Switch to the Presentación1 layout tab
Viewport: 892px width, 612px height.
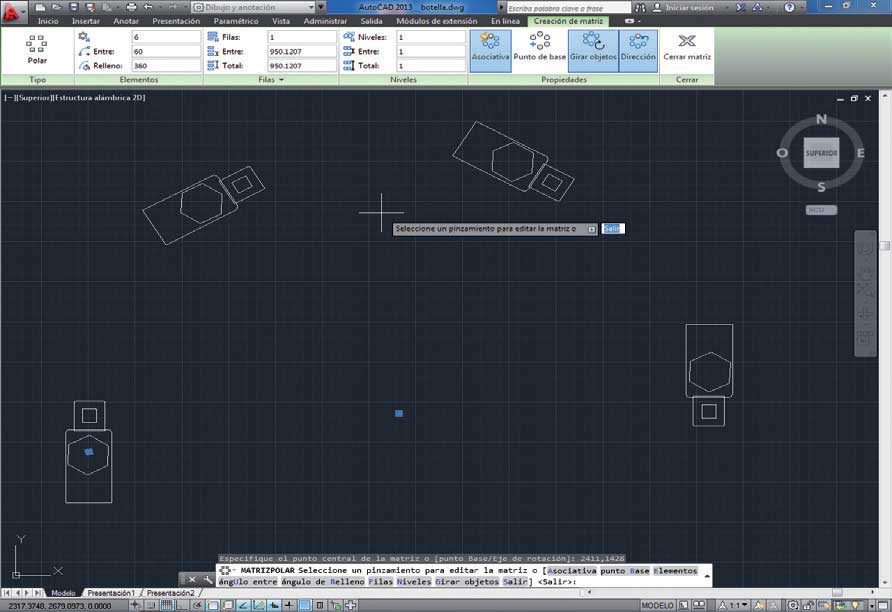pos(110,593)
